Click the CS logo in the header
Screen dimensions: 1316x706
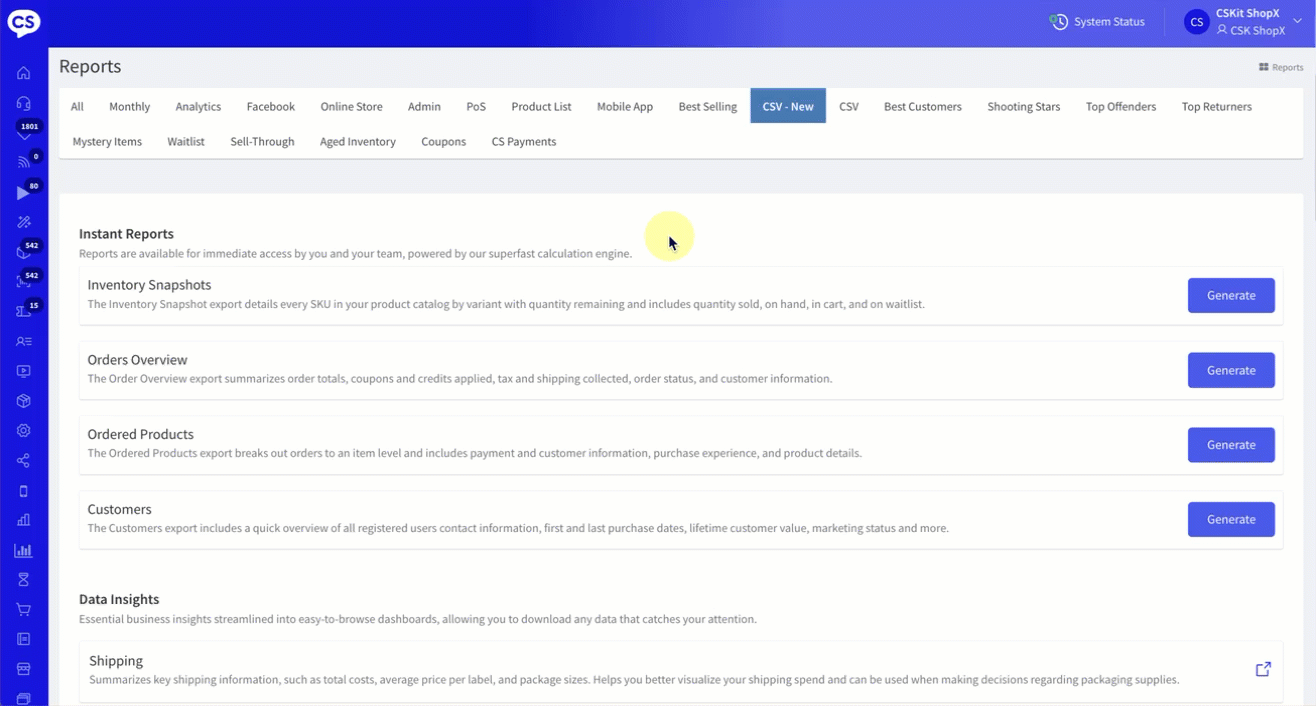pyautogui.click(x=24, y=22)
